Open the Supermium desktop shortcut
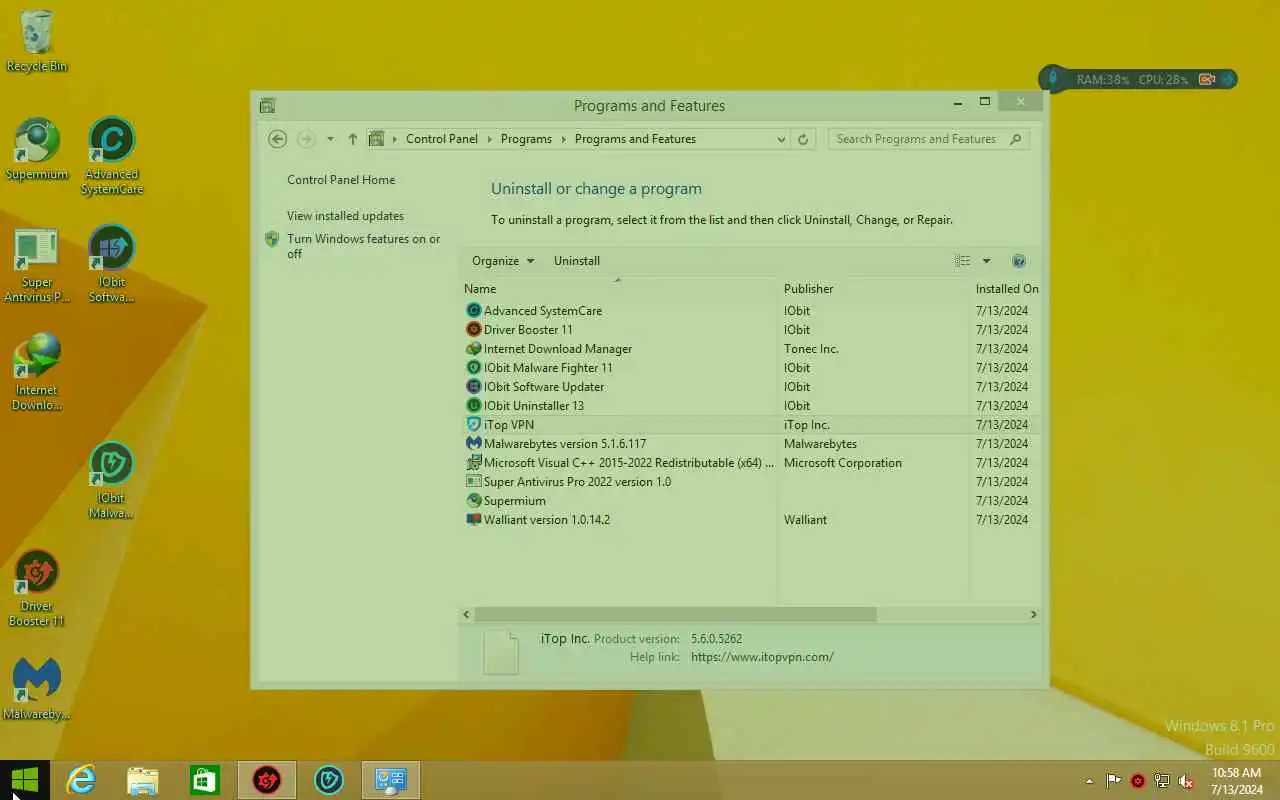 [x=37, y=150]
